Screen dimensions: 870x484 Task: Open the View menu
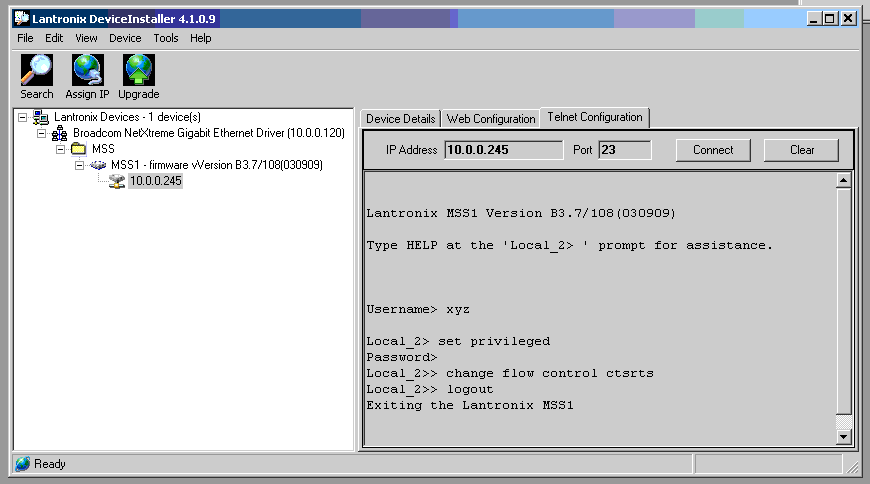click(x=86, y=38)
